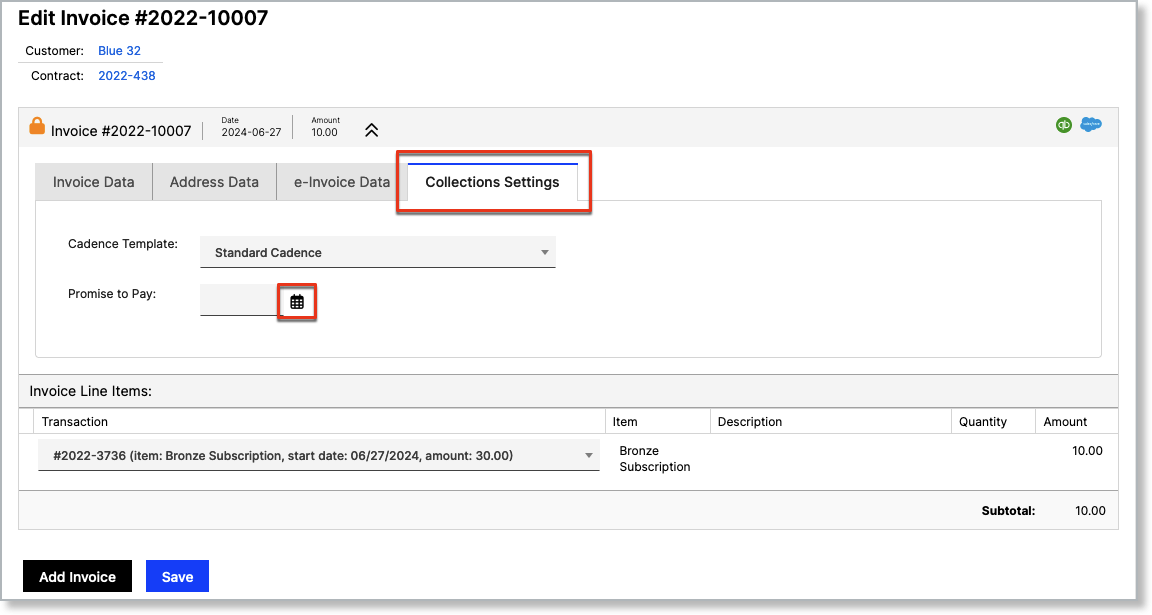The height and width of the screenshot is (615, 1152).
Task: Open customer link Blue 32
Action: click(x=119, y=51)
